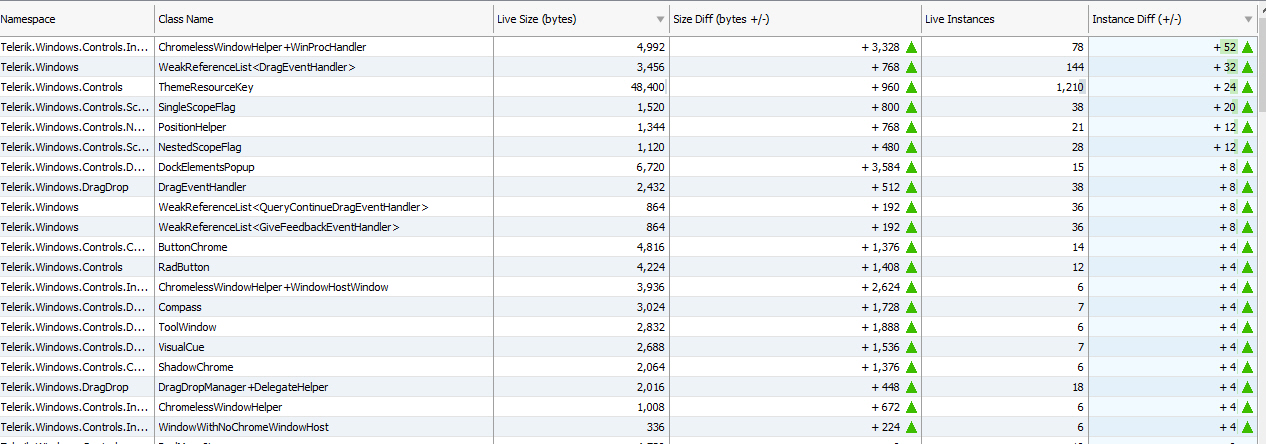Click the Telerik.Windows.Controls namespace of RadButton
1266x444 pixels.
pos(62,267)
